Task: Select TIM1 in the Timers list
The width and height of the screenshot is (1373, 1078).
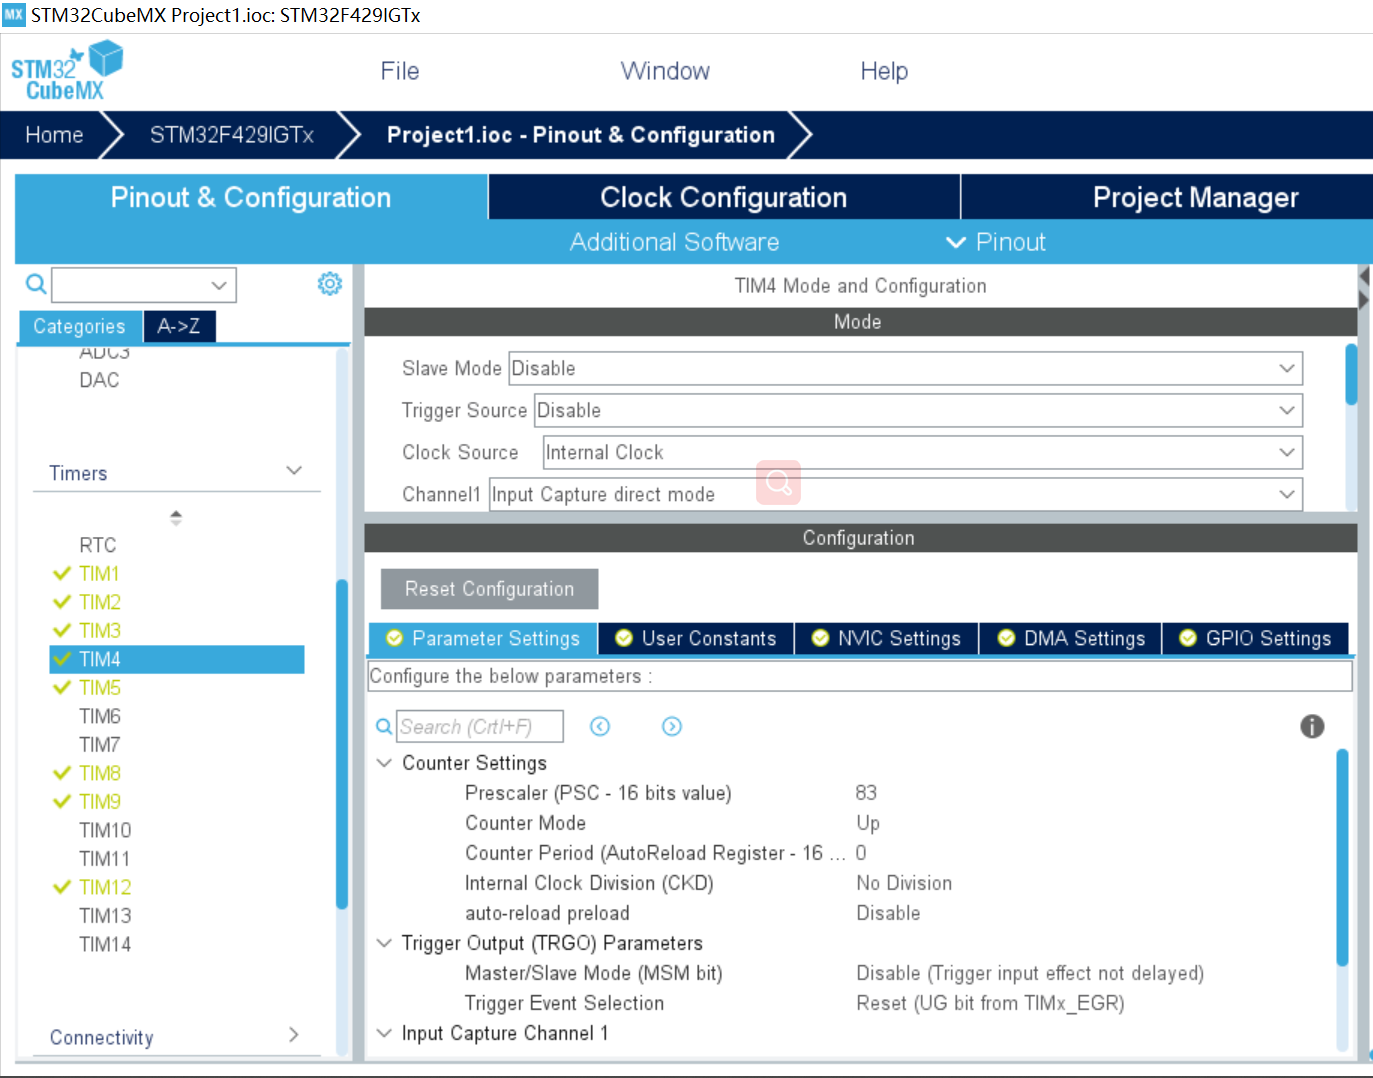Action: coord(99,573)
